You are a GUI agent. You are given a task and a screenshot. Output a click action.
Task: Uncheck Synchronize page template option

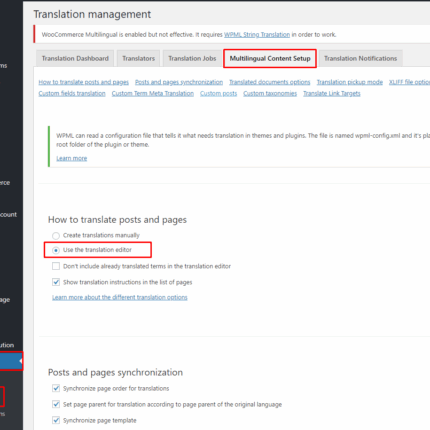pyautogui.click(x=56, y=420)
